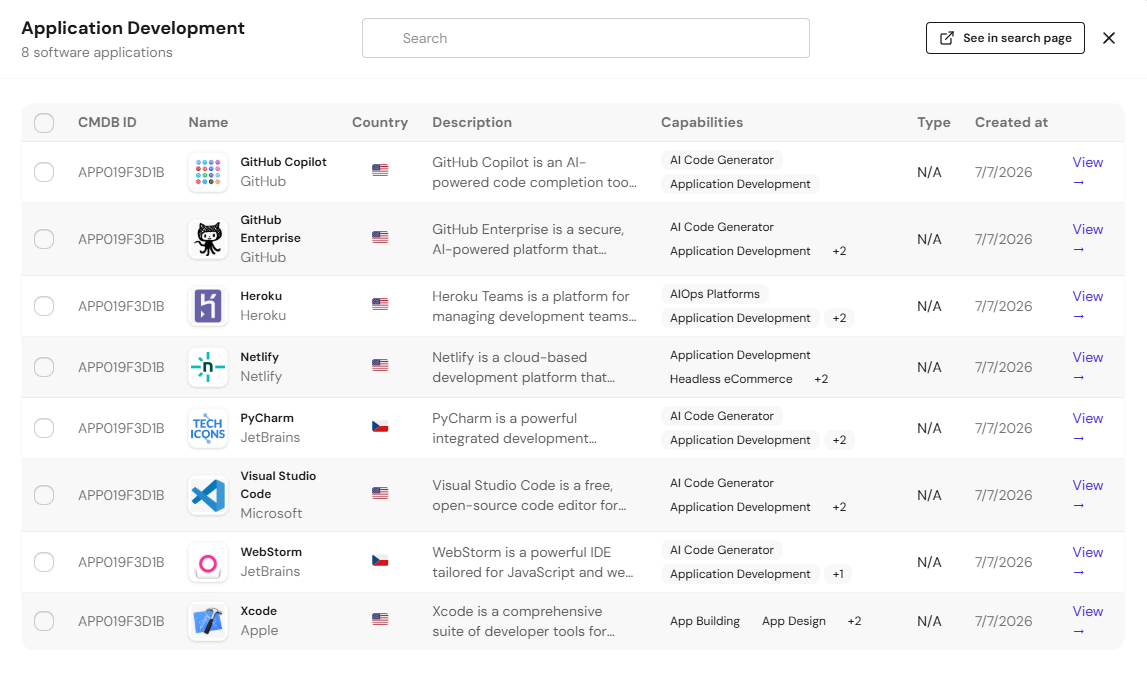Open View link for Heroku
1147x675 pixels.
click(x=1088, y=306)
